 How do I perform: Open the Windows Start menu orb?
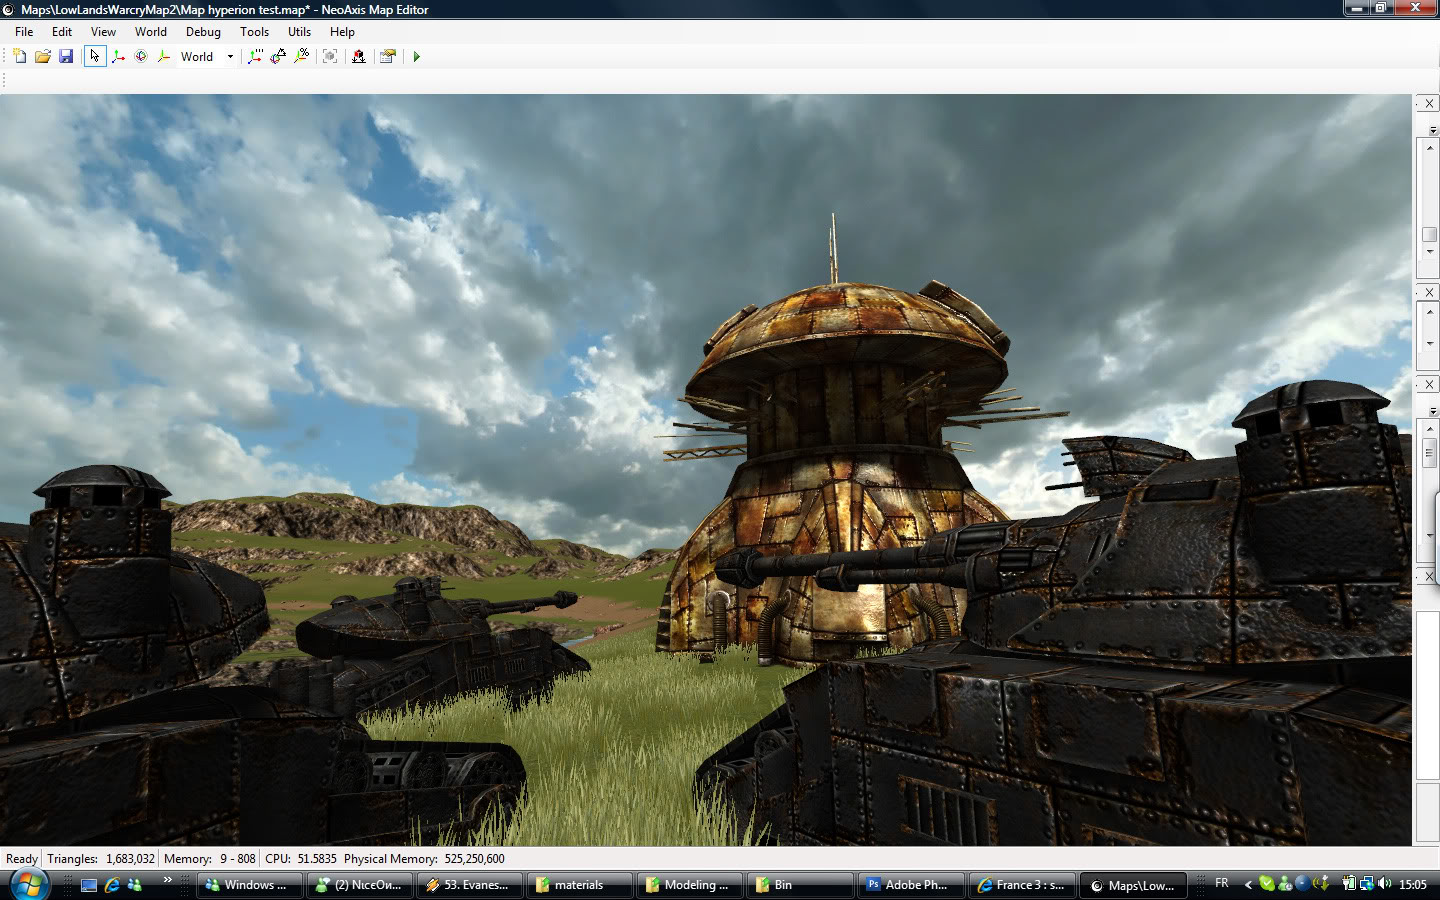tap(27, 884)
